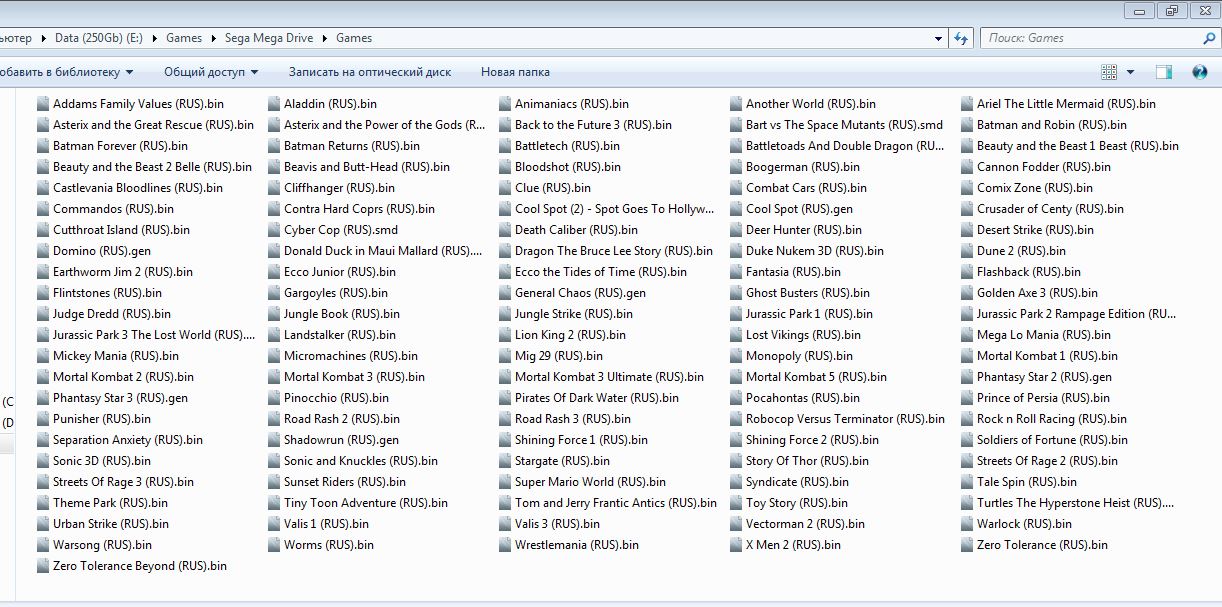
Task: Select Sunset Riders (RUS).bin
Action: pos(337,482)
